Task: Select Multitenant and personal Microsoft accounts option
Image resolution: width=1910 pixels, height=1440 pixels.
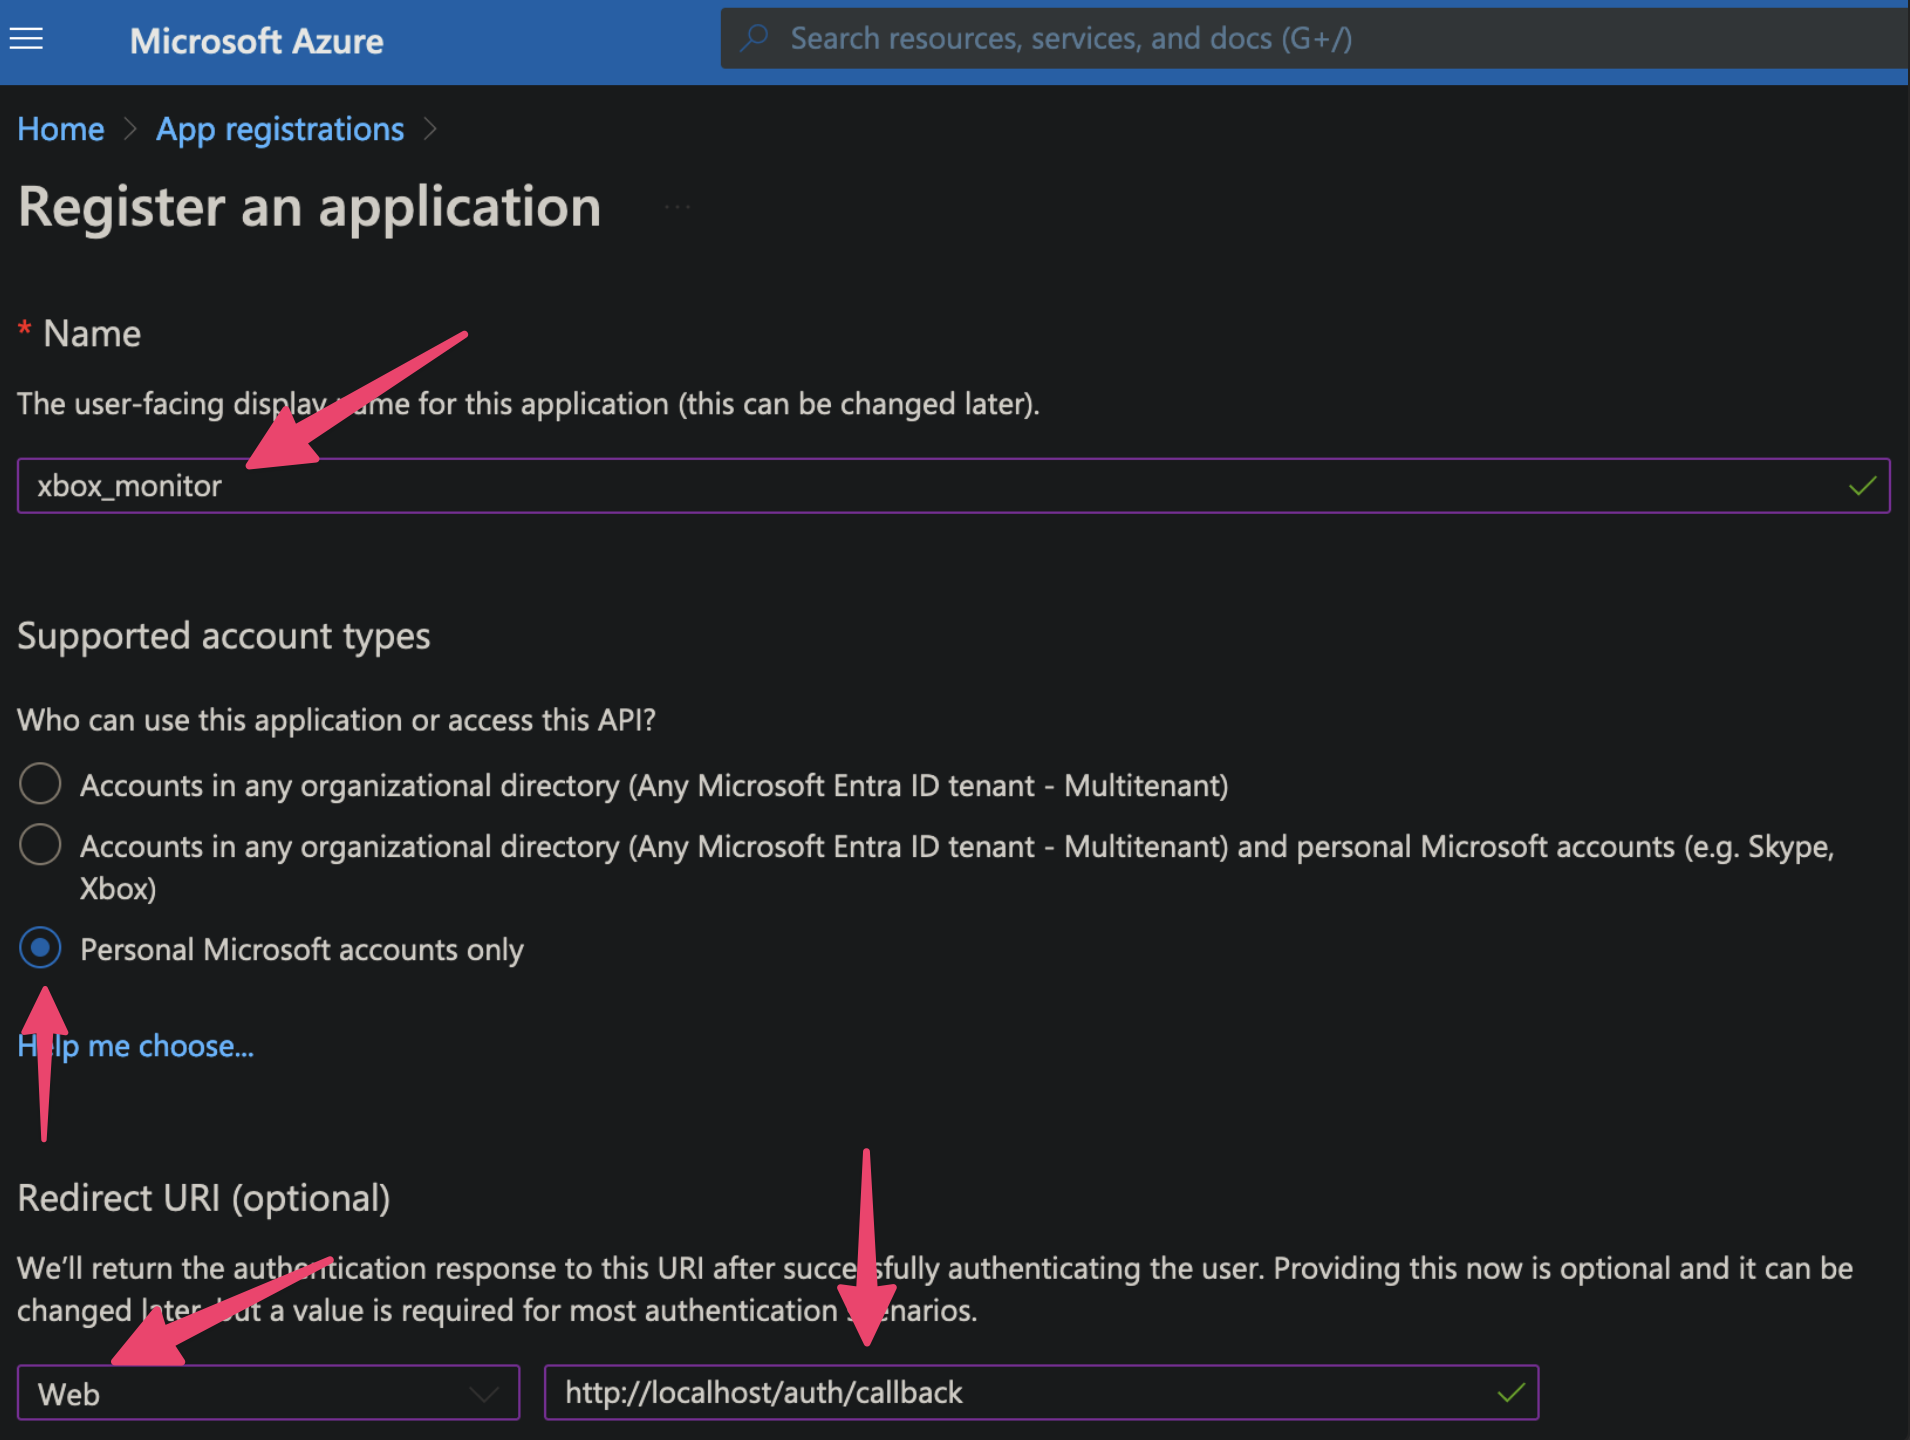Action: click(40, 845)
